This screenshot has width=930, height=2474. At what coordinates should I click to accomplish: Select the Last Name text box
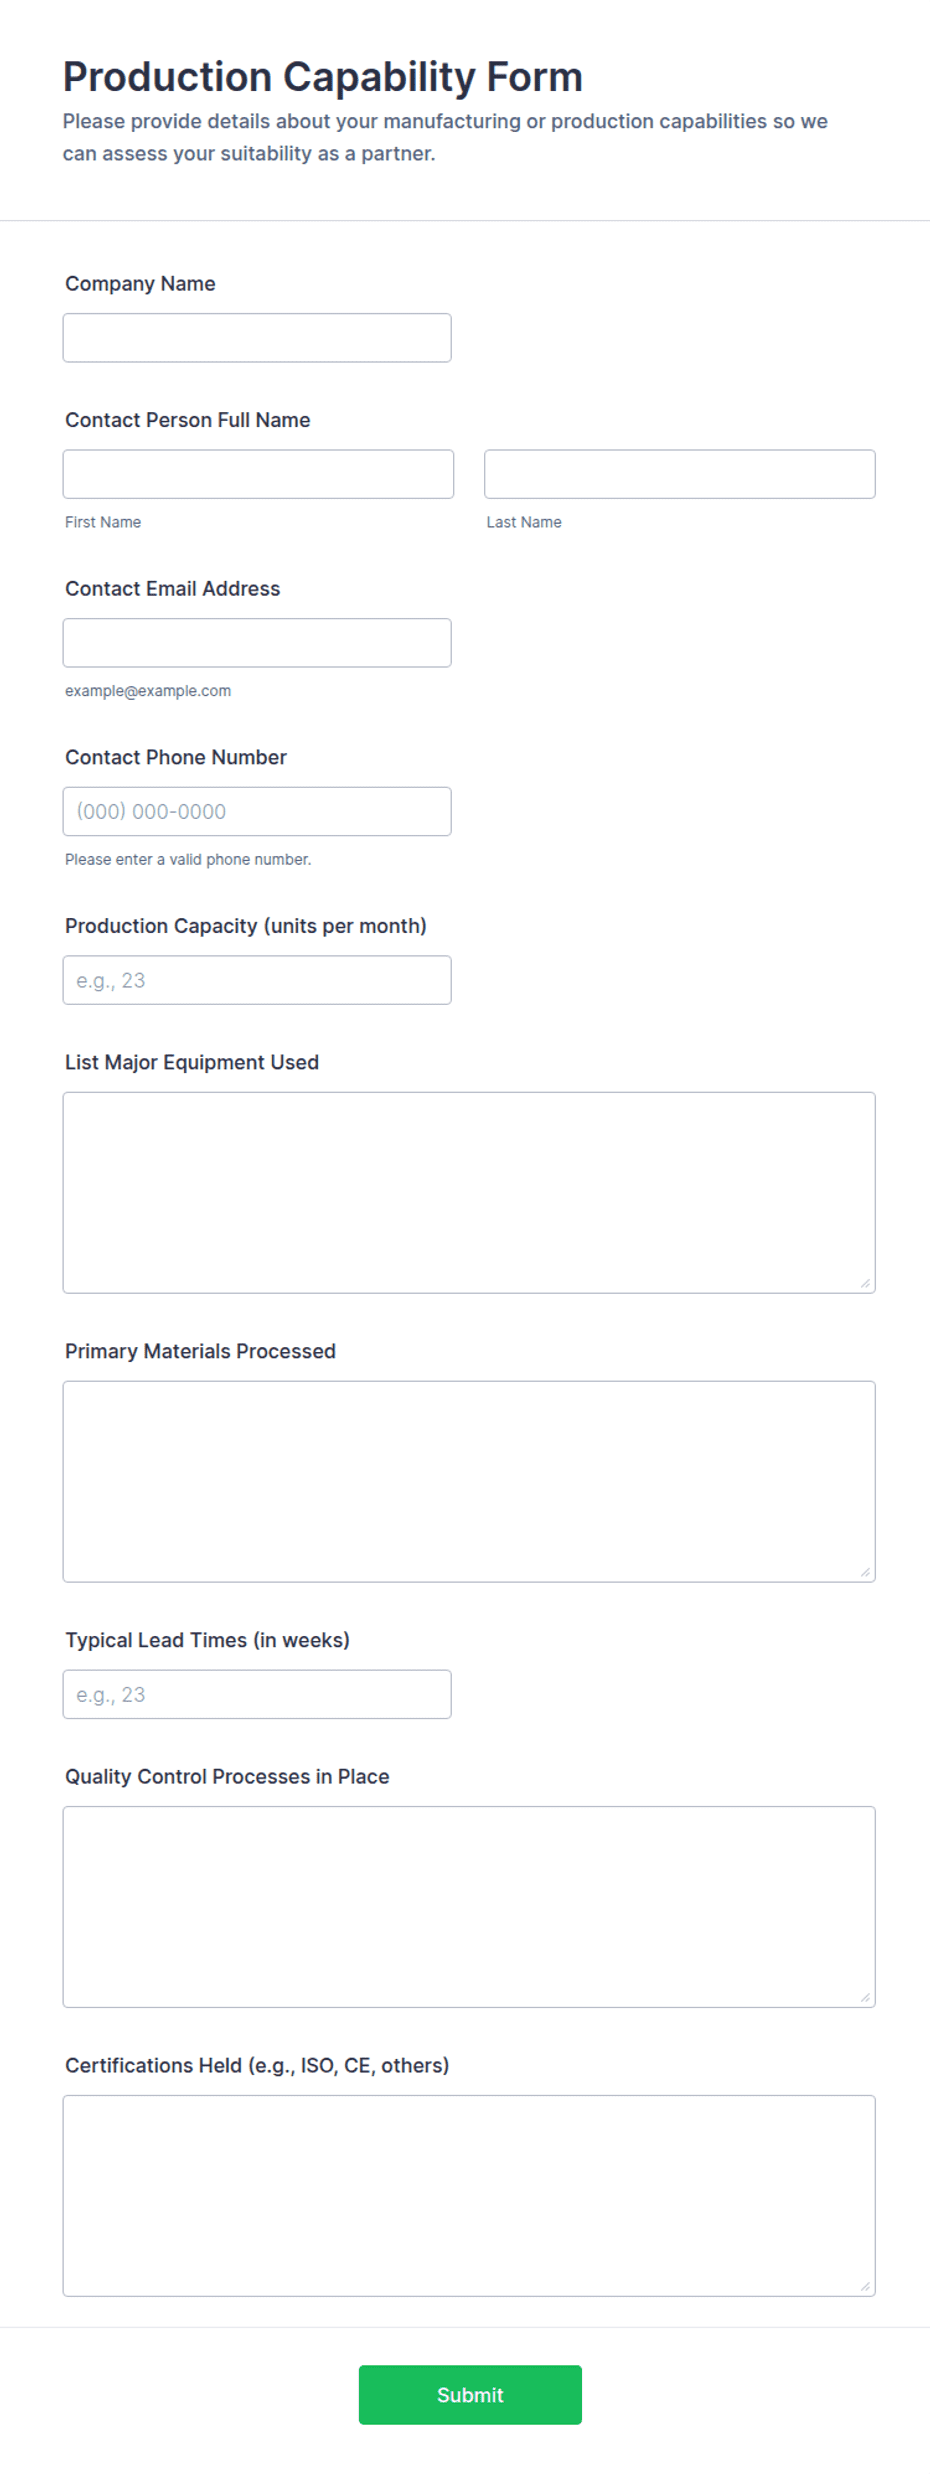[680, 474]
